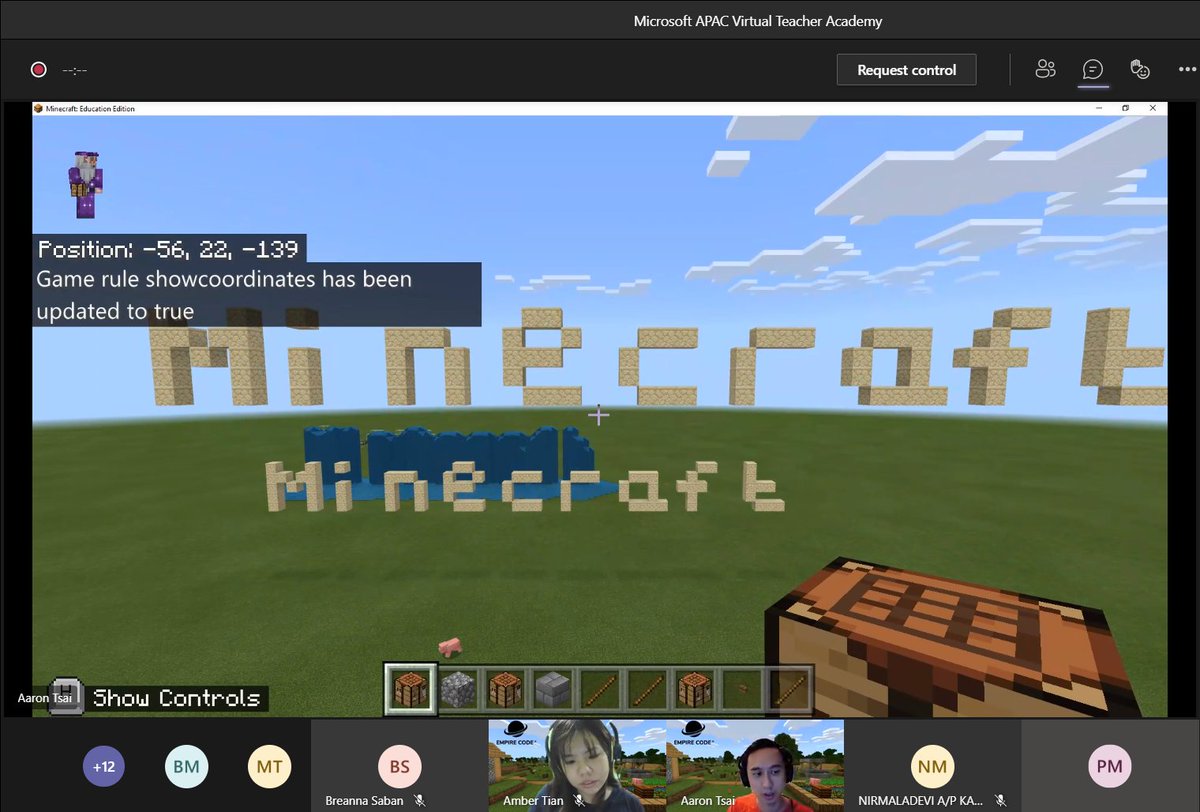The image size is (1200, 812).
Task: Select the BM participant avatar
Action: click(187, 768)
